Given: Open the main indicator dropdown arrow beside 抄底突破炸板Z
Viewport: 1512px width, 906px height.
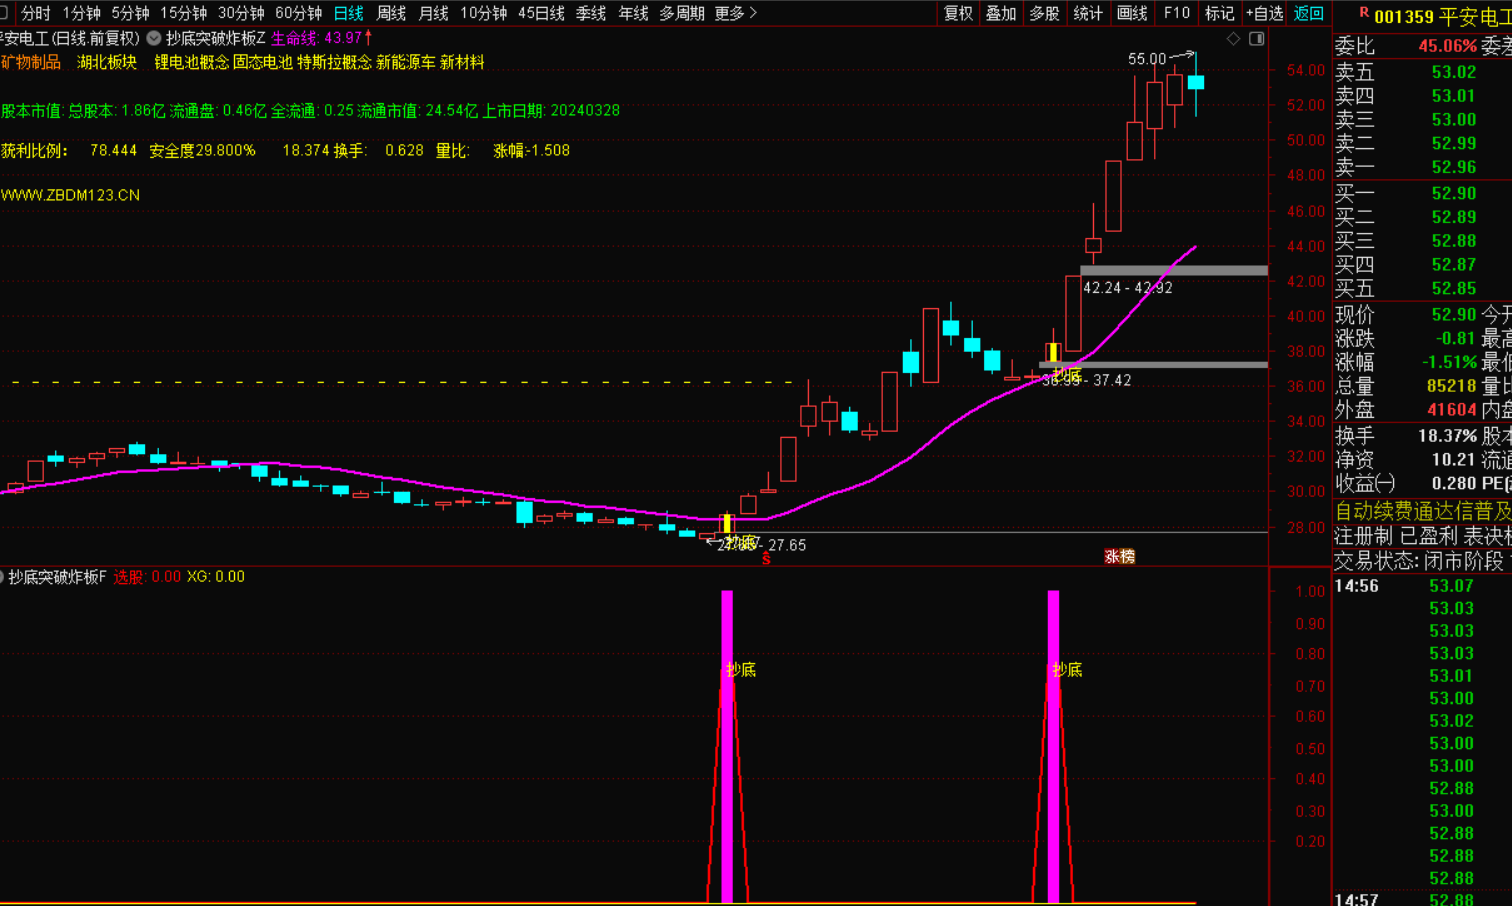Looking at the screenshot, I should point(154,38).
